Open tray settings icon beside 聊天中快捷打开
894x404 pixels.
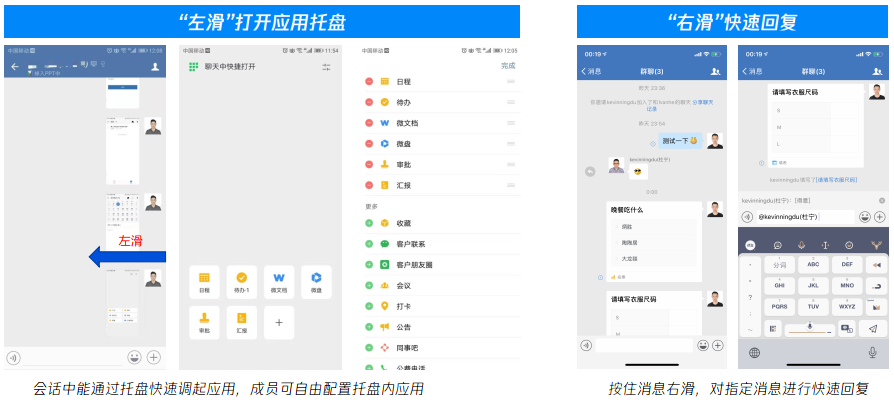(326, 67)
